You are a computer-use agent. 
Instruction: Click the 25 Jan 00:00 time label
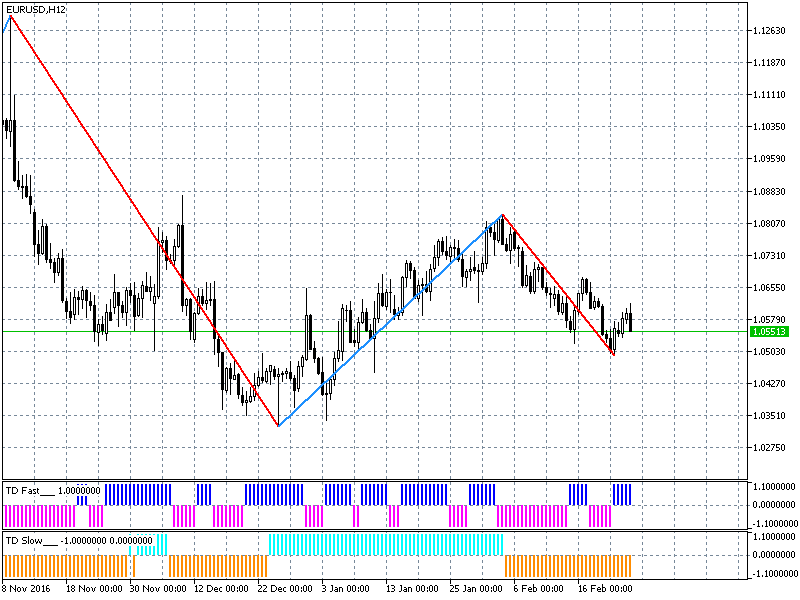click(x=476, y=589)
